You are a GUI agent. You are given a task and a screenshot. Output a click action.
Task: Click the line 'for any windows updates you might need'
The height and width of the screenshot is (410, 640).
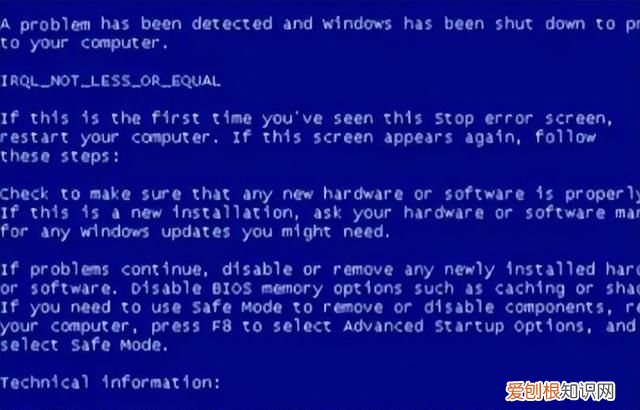pyautogui.click(x=195, y=232)
